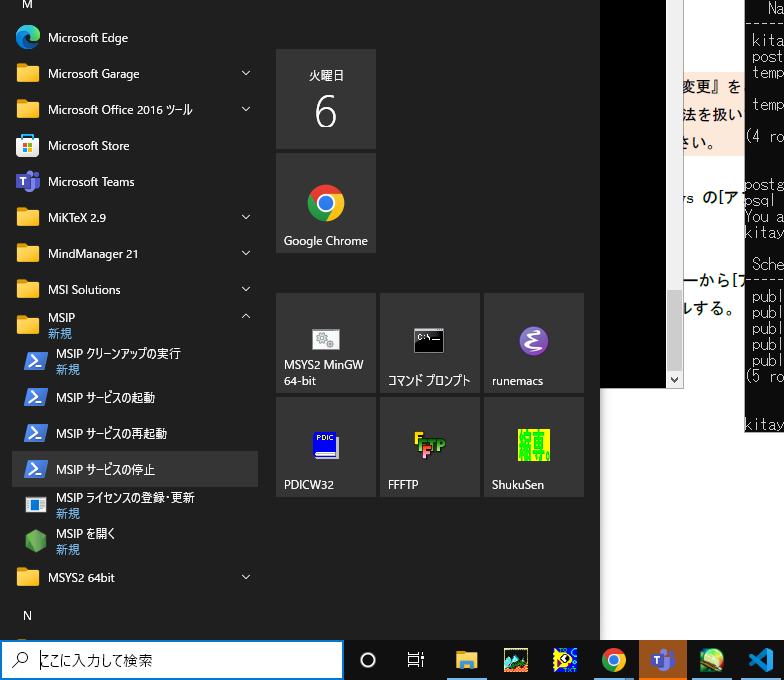Open the PDICW32 dictionary tile
Image resolution: width=784 pixels, height=680 pixels.
pos(325,447)
